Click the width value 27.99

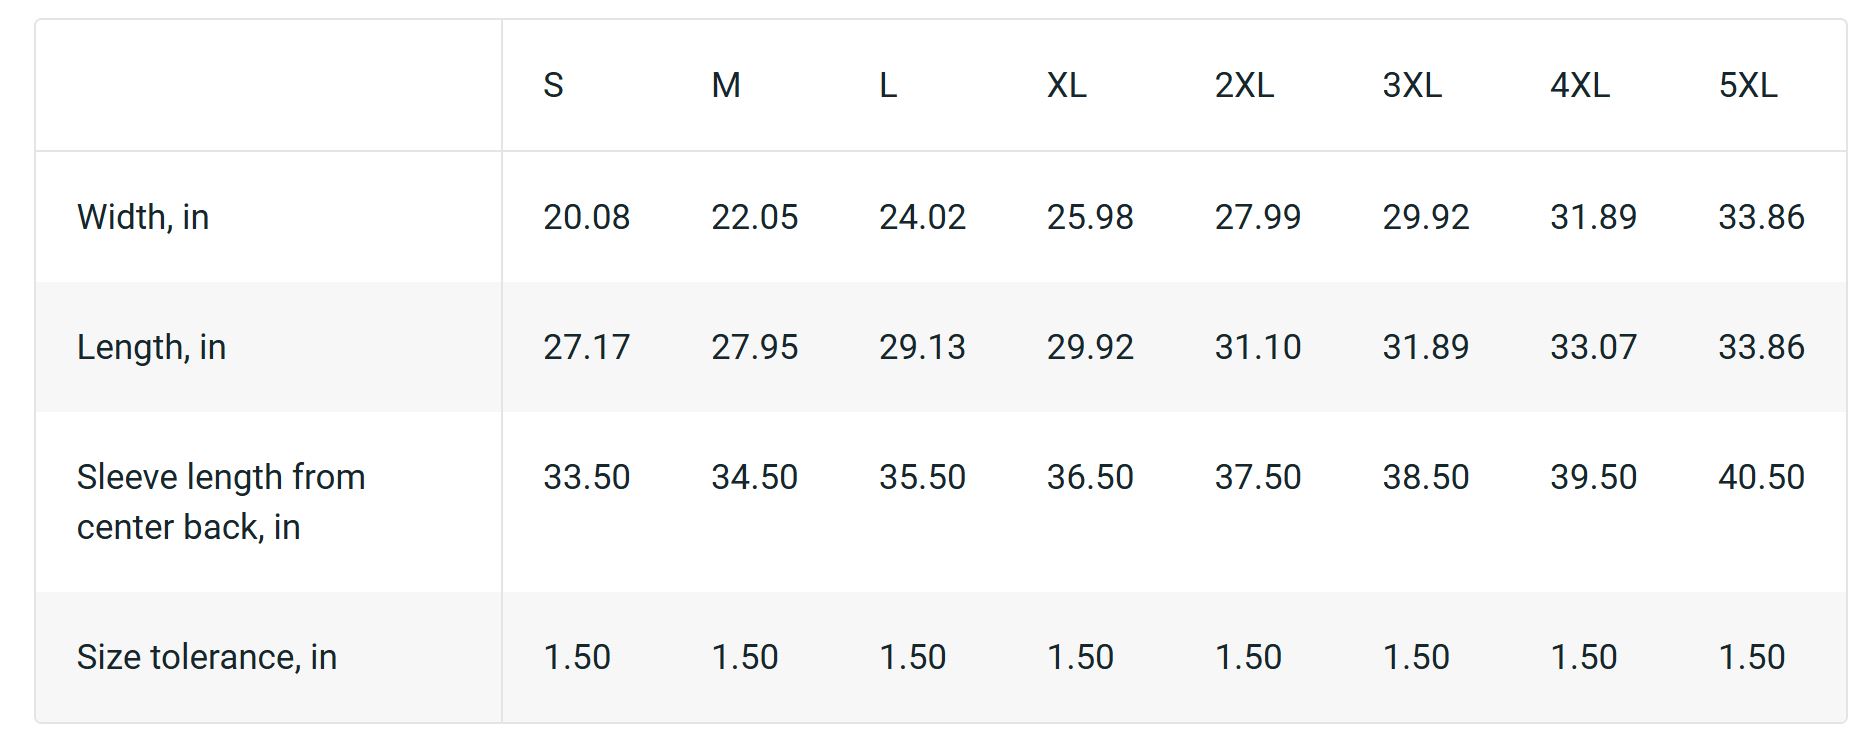[x=1258, y=217]
